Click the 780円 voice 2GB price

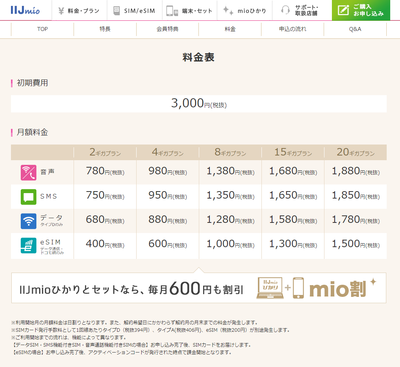tap(105, 171)
